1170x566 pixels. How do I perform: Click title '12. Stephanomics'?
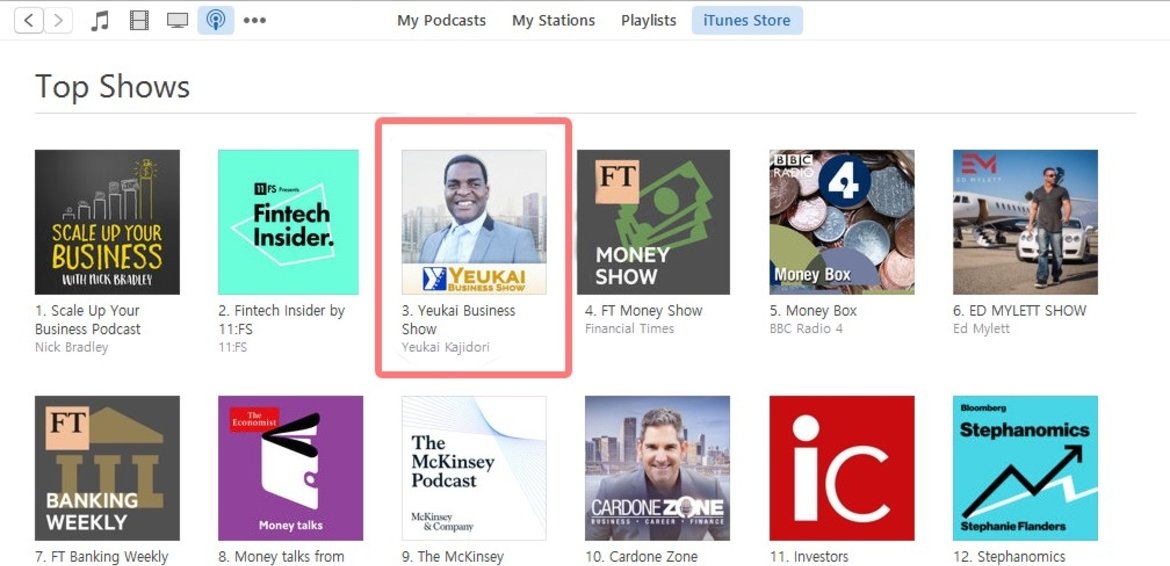(1009, 557)
